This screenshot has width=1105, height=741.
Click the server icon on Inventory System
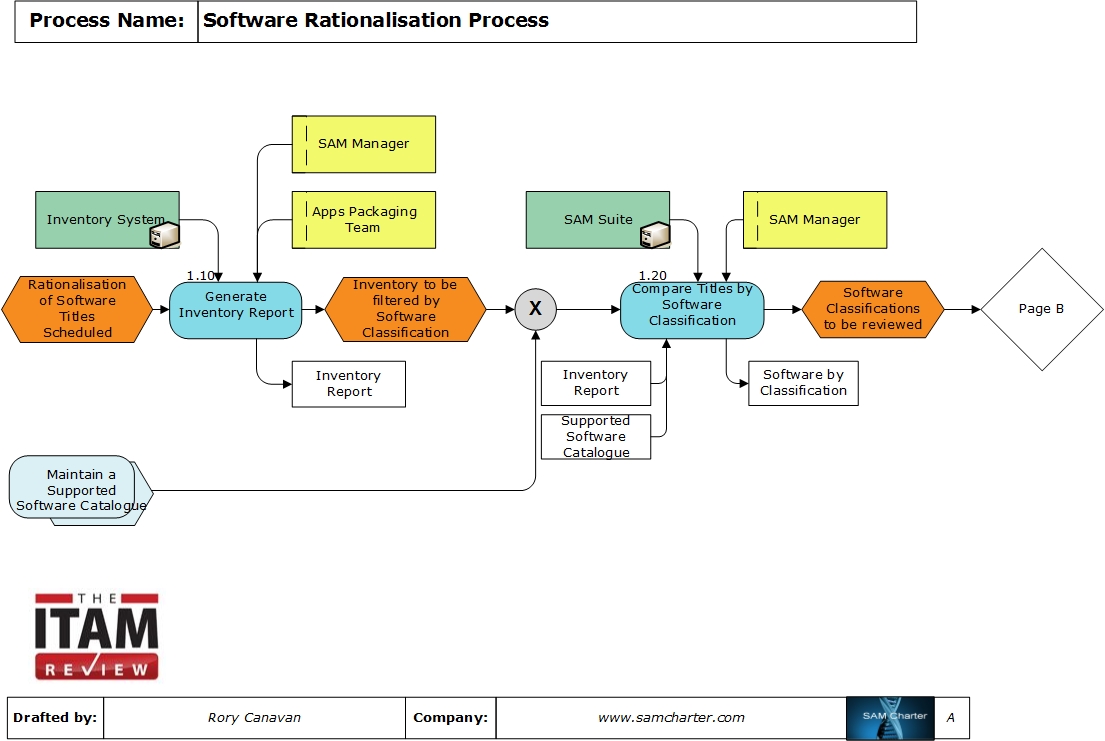(x=163, y=235)
